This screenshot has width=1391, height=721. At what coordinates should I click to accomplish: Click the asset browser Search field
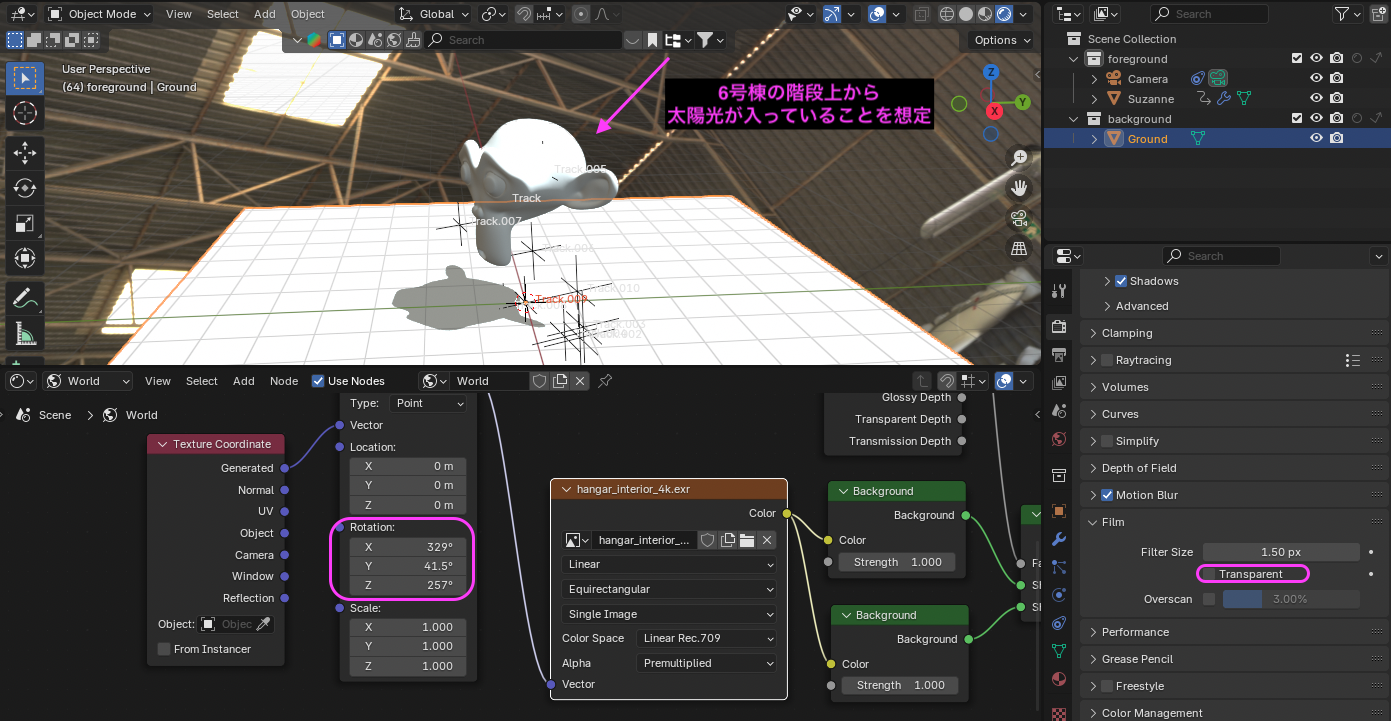pos(523,40)
